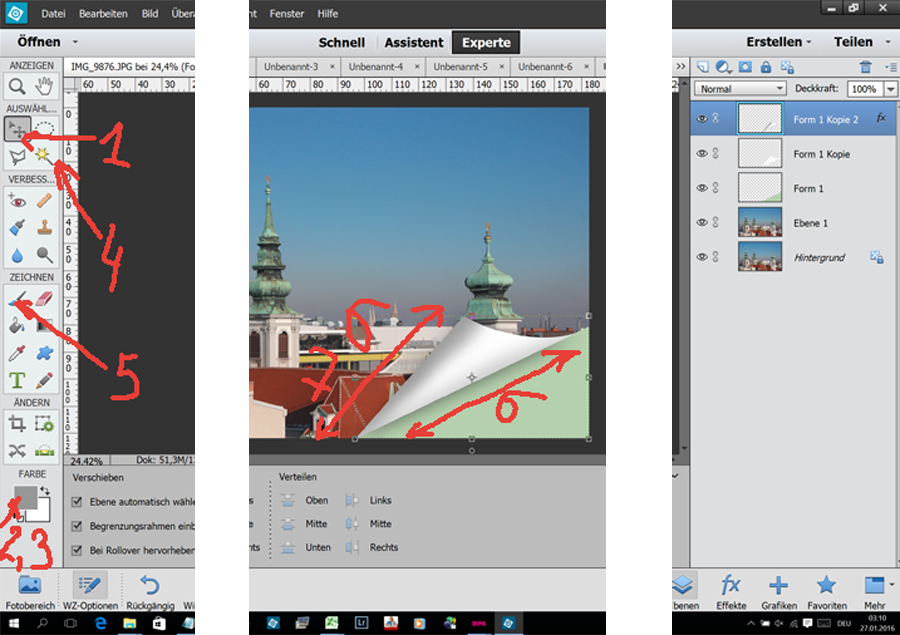
Task: Select the Zoom magnifier tool
Action: pos(17,86)
